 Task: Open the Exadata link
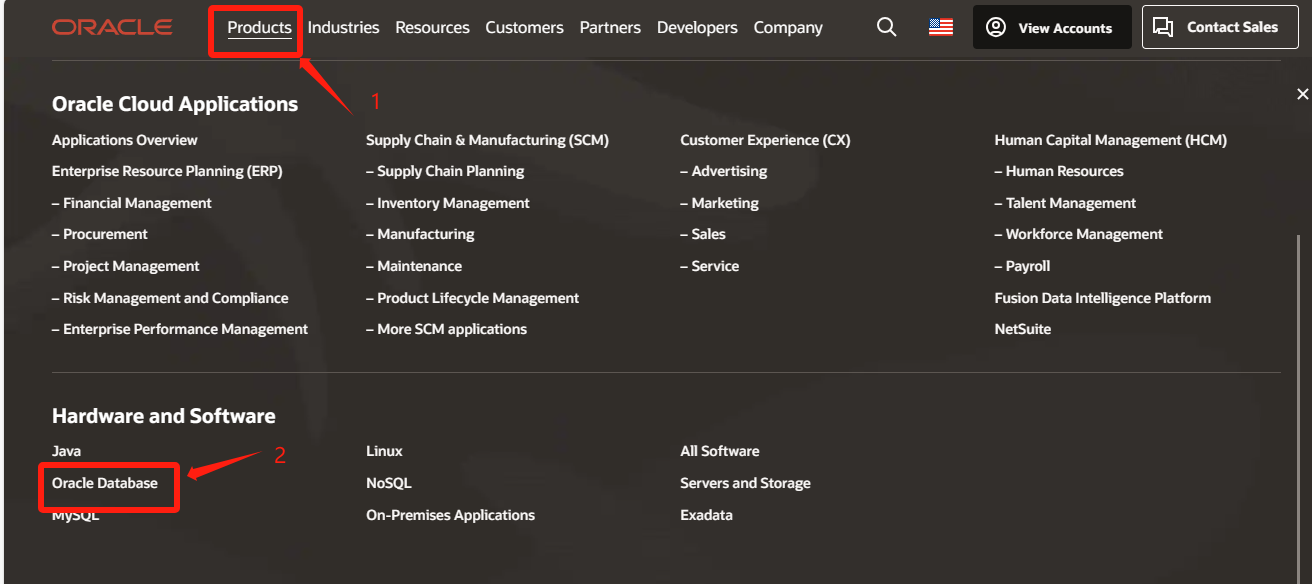706,515
